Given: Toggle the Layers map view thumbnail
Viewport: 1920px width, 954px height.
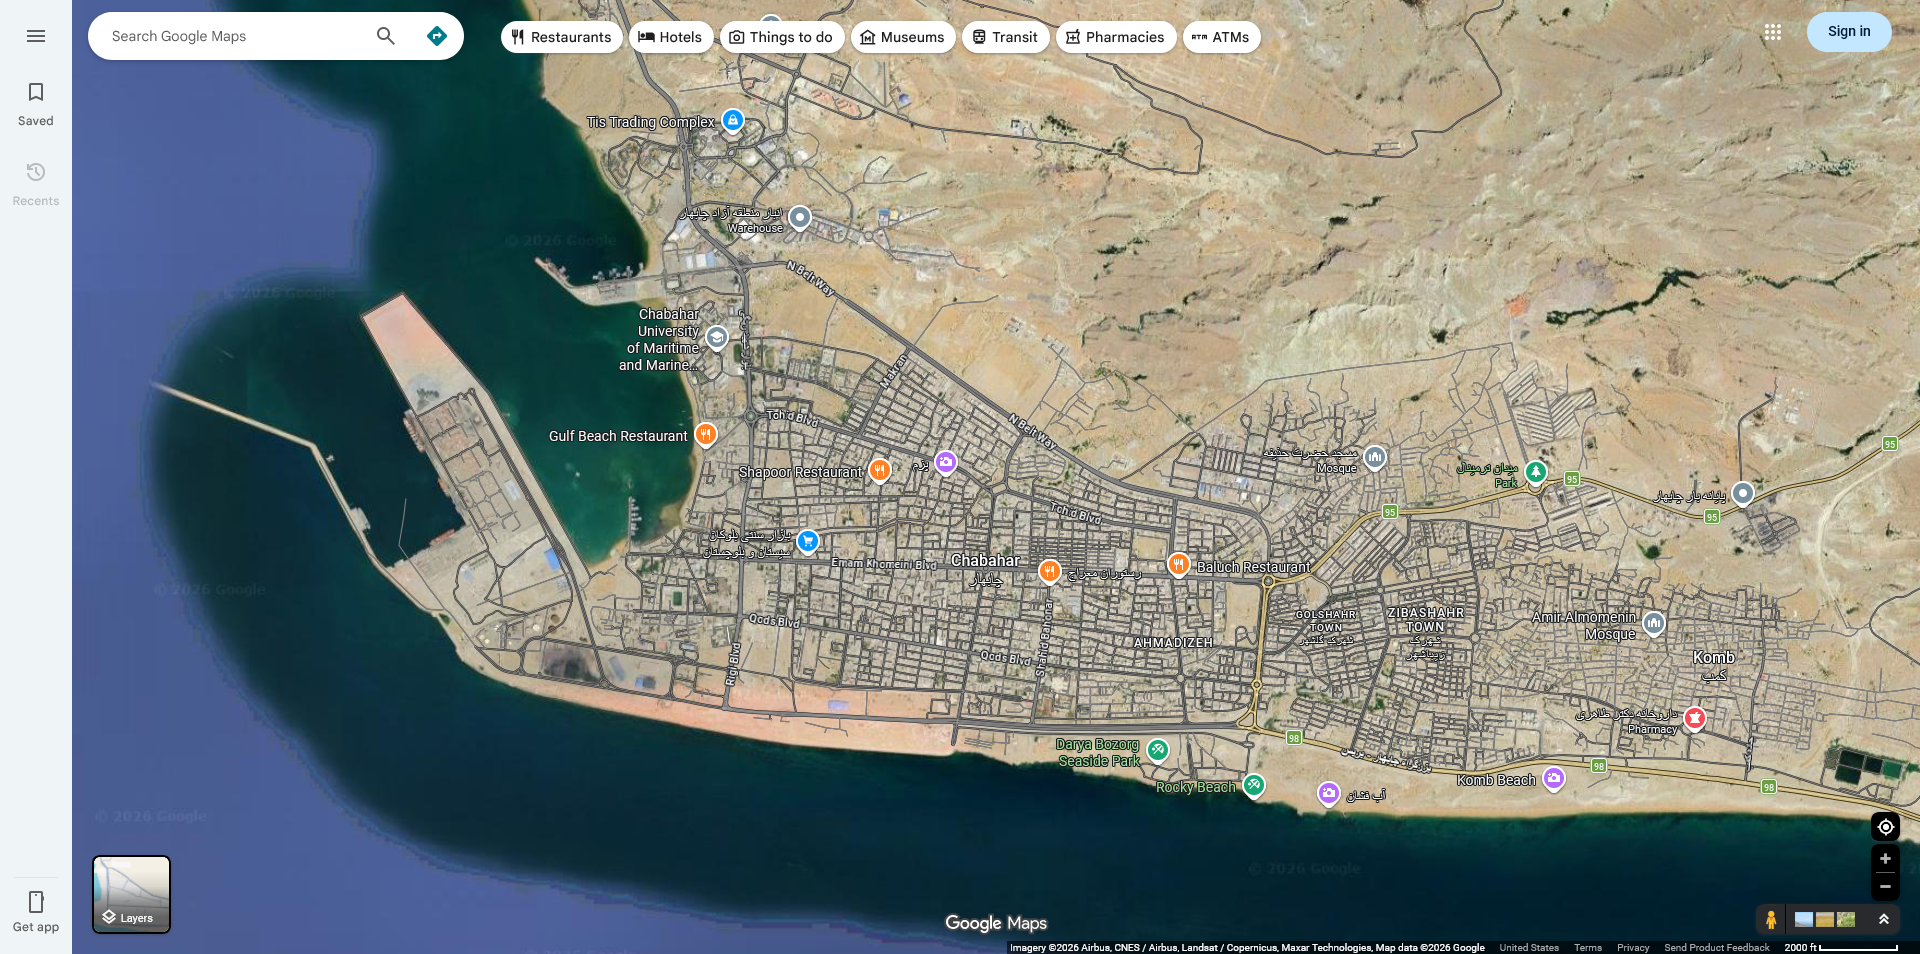Looking at the screenshot, I should click(x=131, y=894).
